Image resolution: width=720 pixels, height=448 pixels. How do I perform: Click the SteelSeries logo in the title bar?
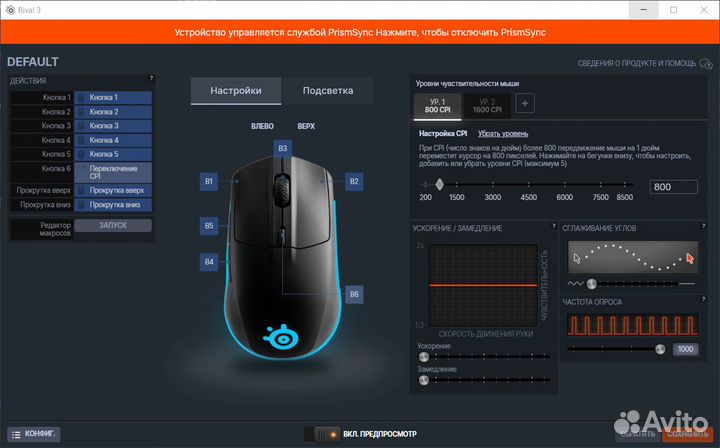click(x=10, y=10)
